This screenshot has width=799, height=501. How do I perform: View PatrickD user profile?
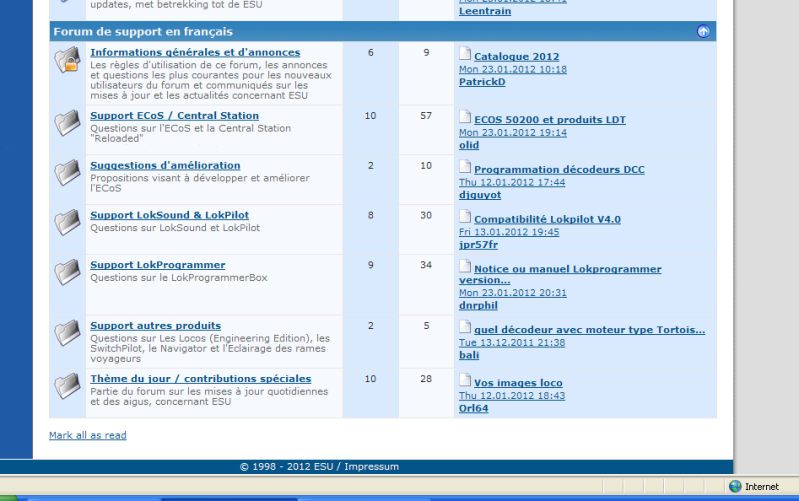coord(482,82)
